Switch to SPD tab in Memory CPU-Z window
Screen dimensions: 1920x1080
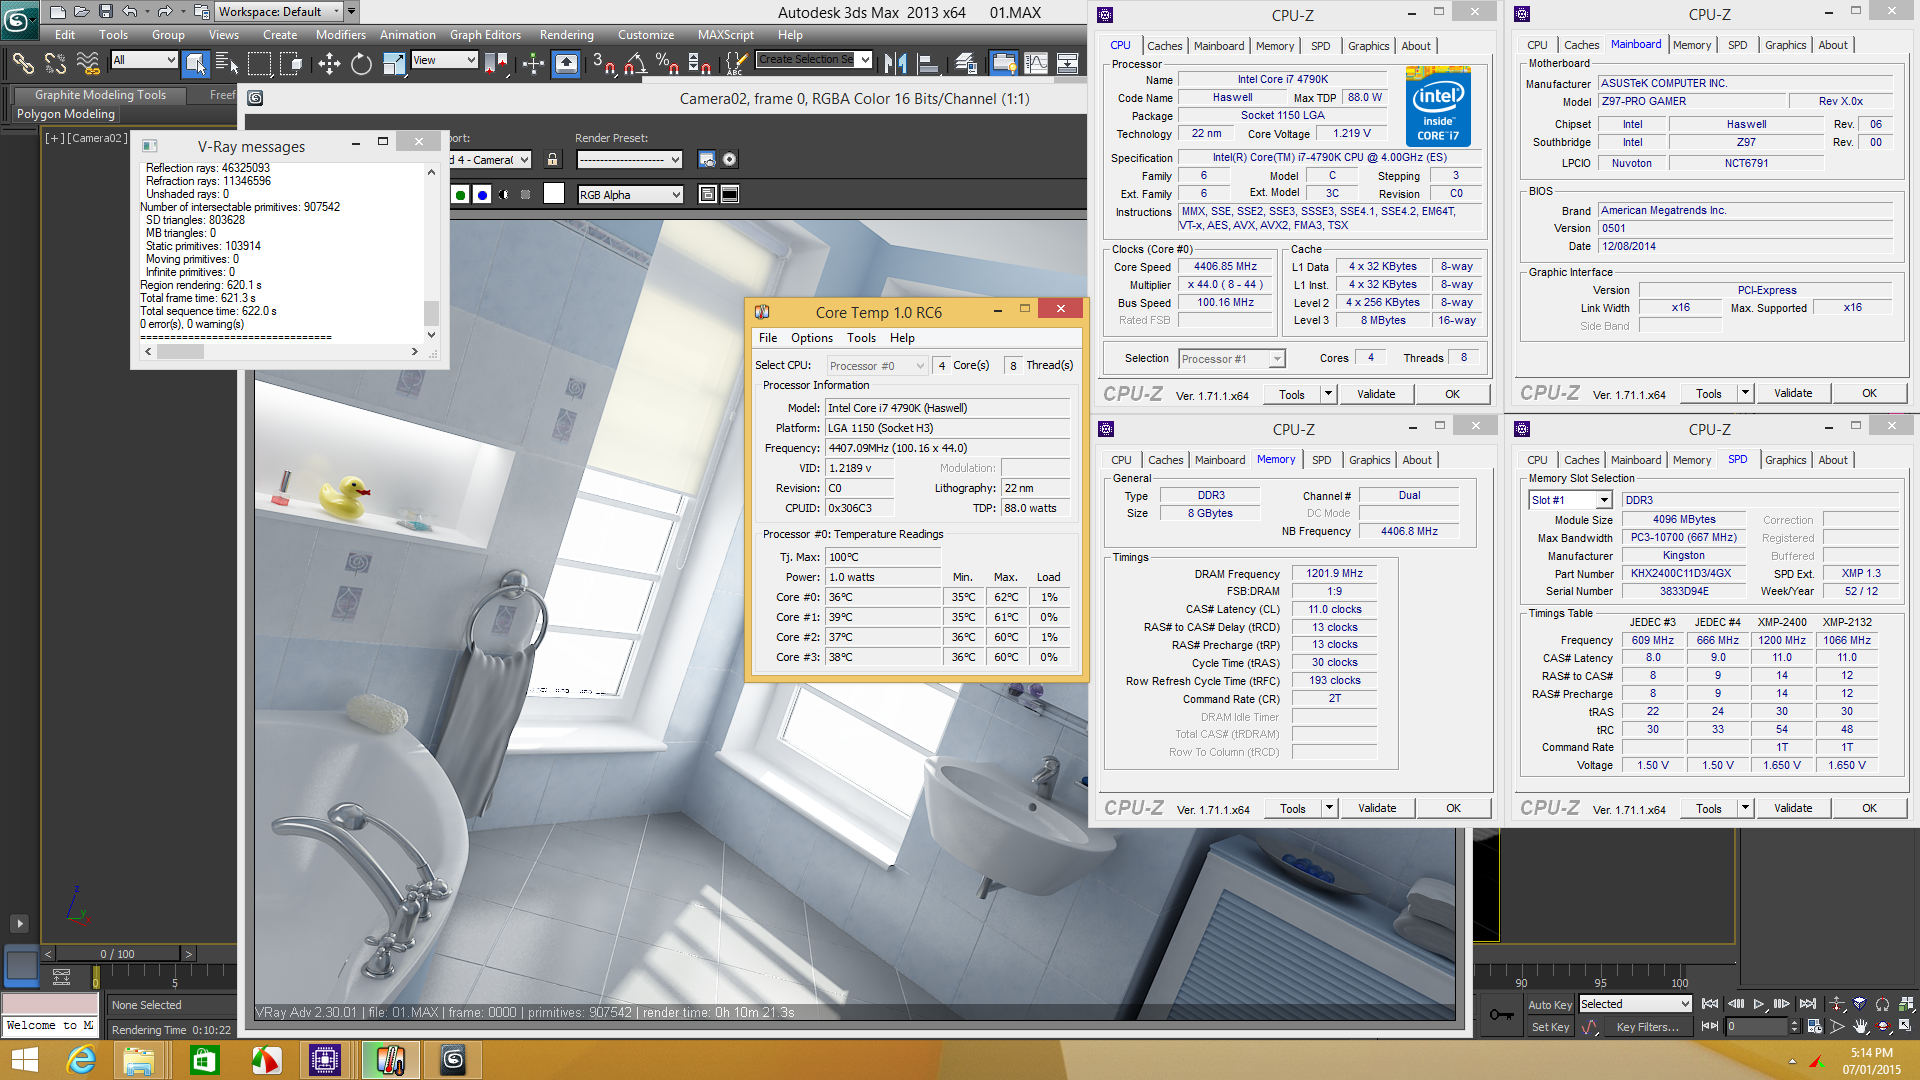1321,460
